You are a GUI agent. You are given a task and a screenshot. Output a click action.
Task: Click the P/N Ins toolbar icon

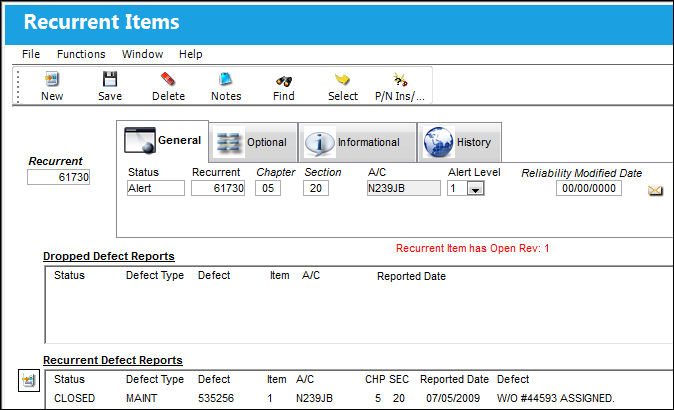coord(400,80)
